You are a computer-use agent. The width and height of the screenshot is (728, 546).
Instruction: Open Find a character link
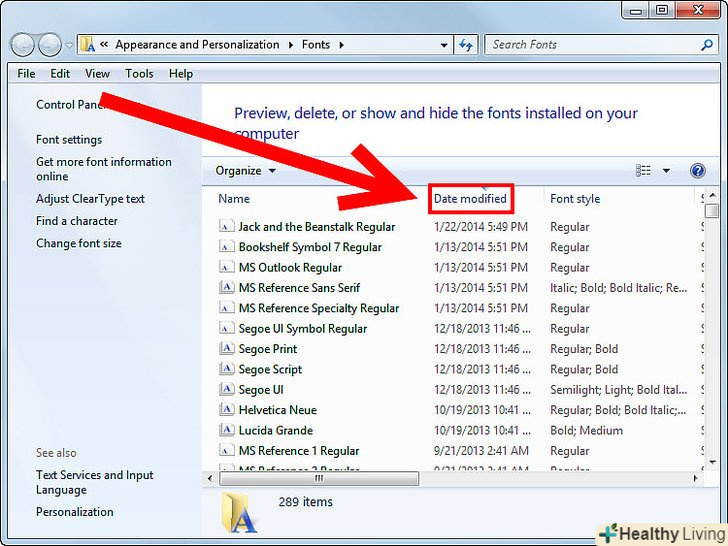77,221
